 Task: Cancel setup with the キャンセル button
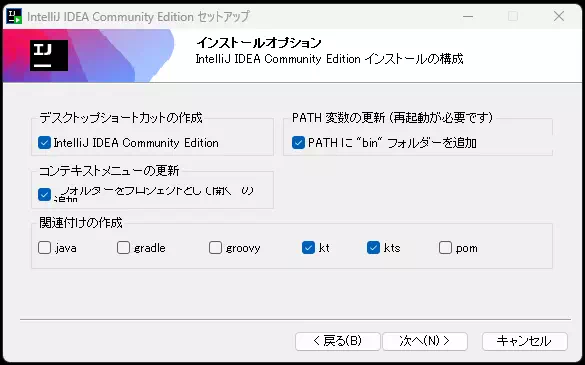tap(525, 341)
